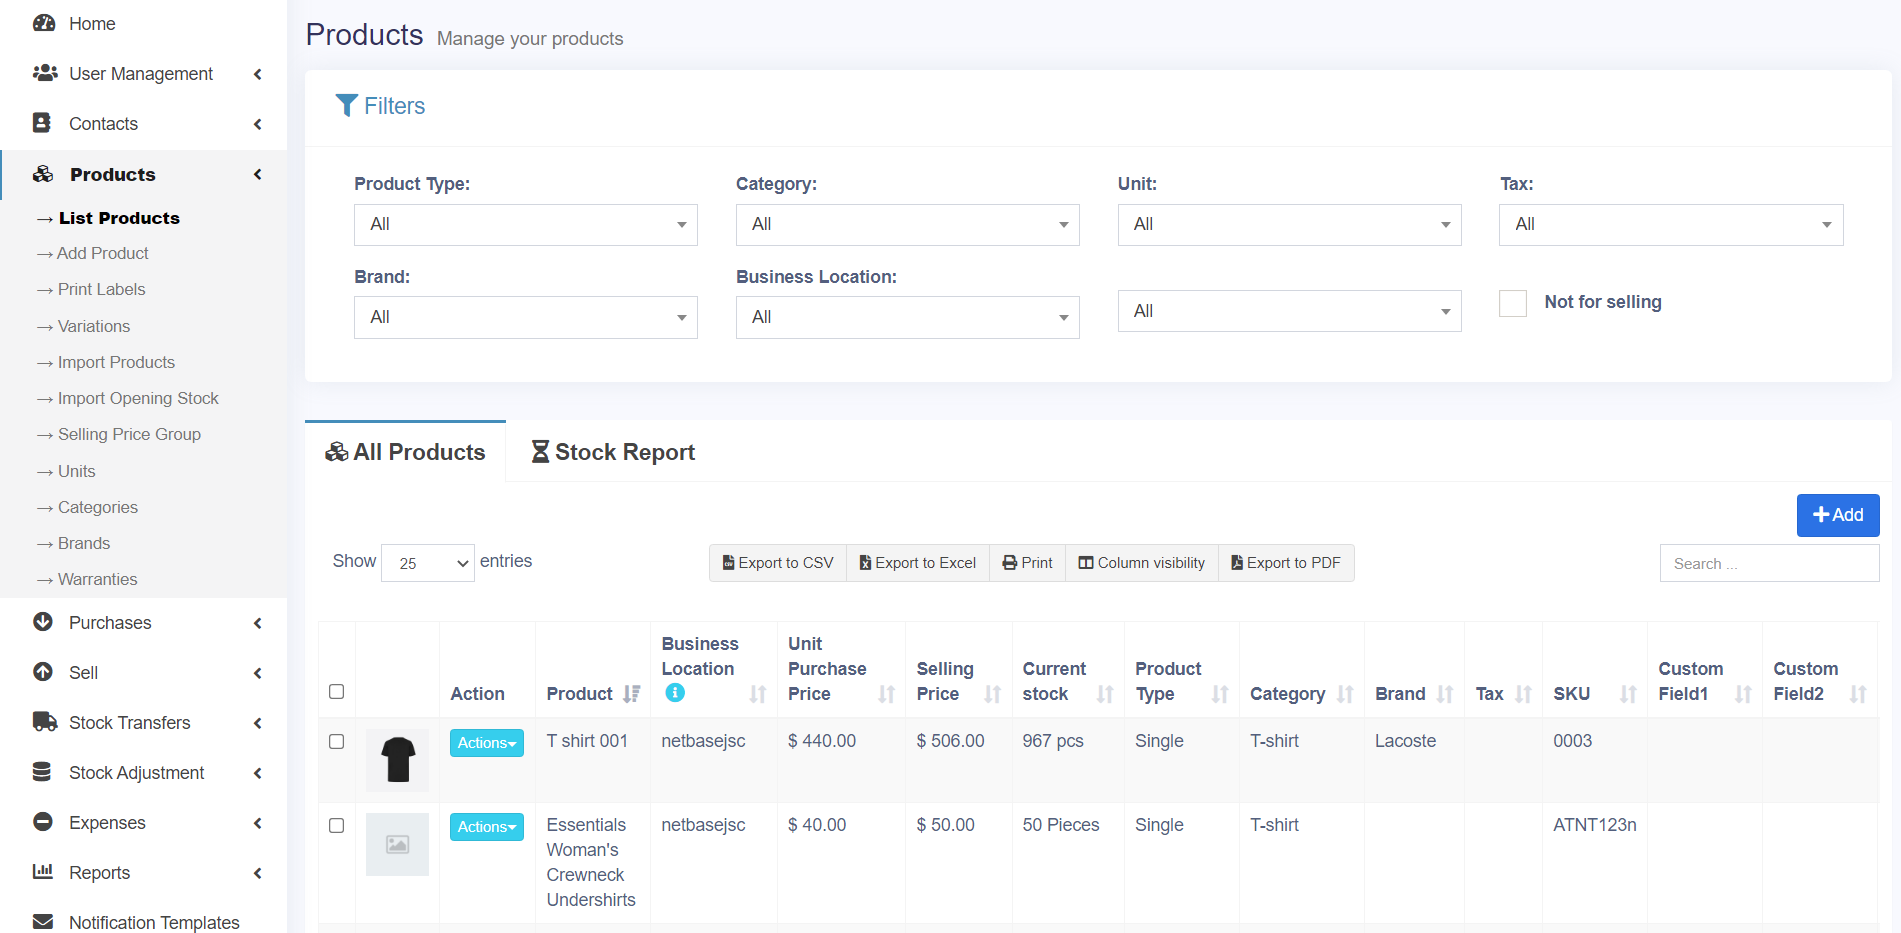
Task: Open Actions dropdown for T shirt 001
Action: coord(486,743)
